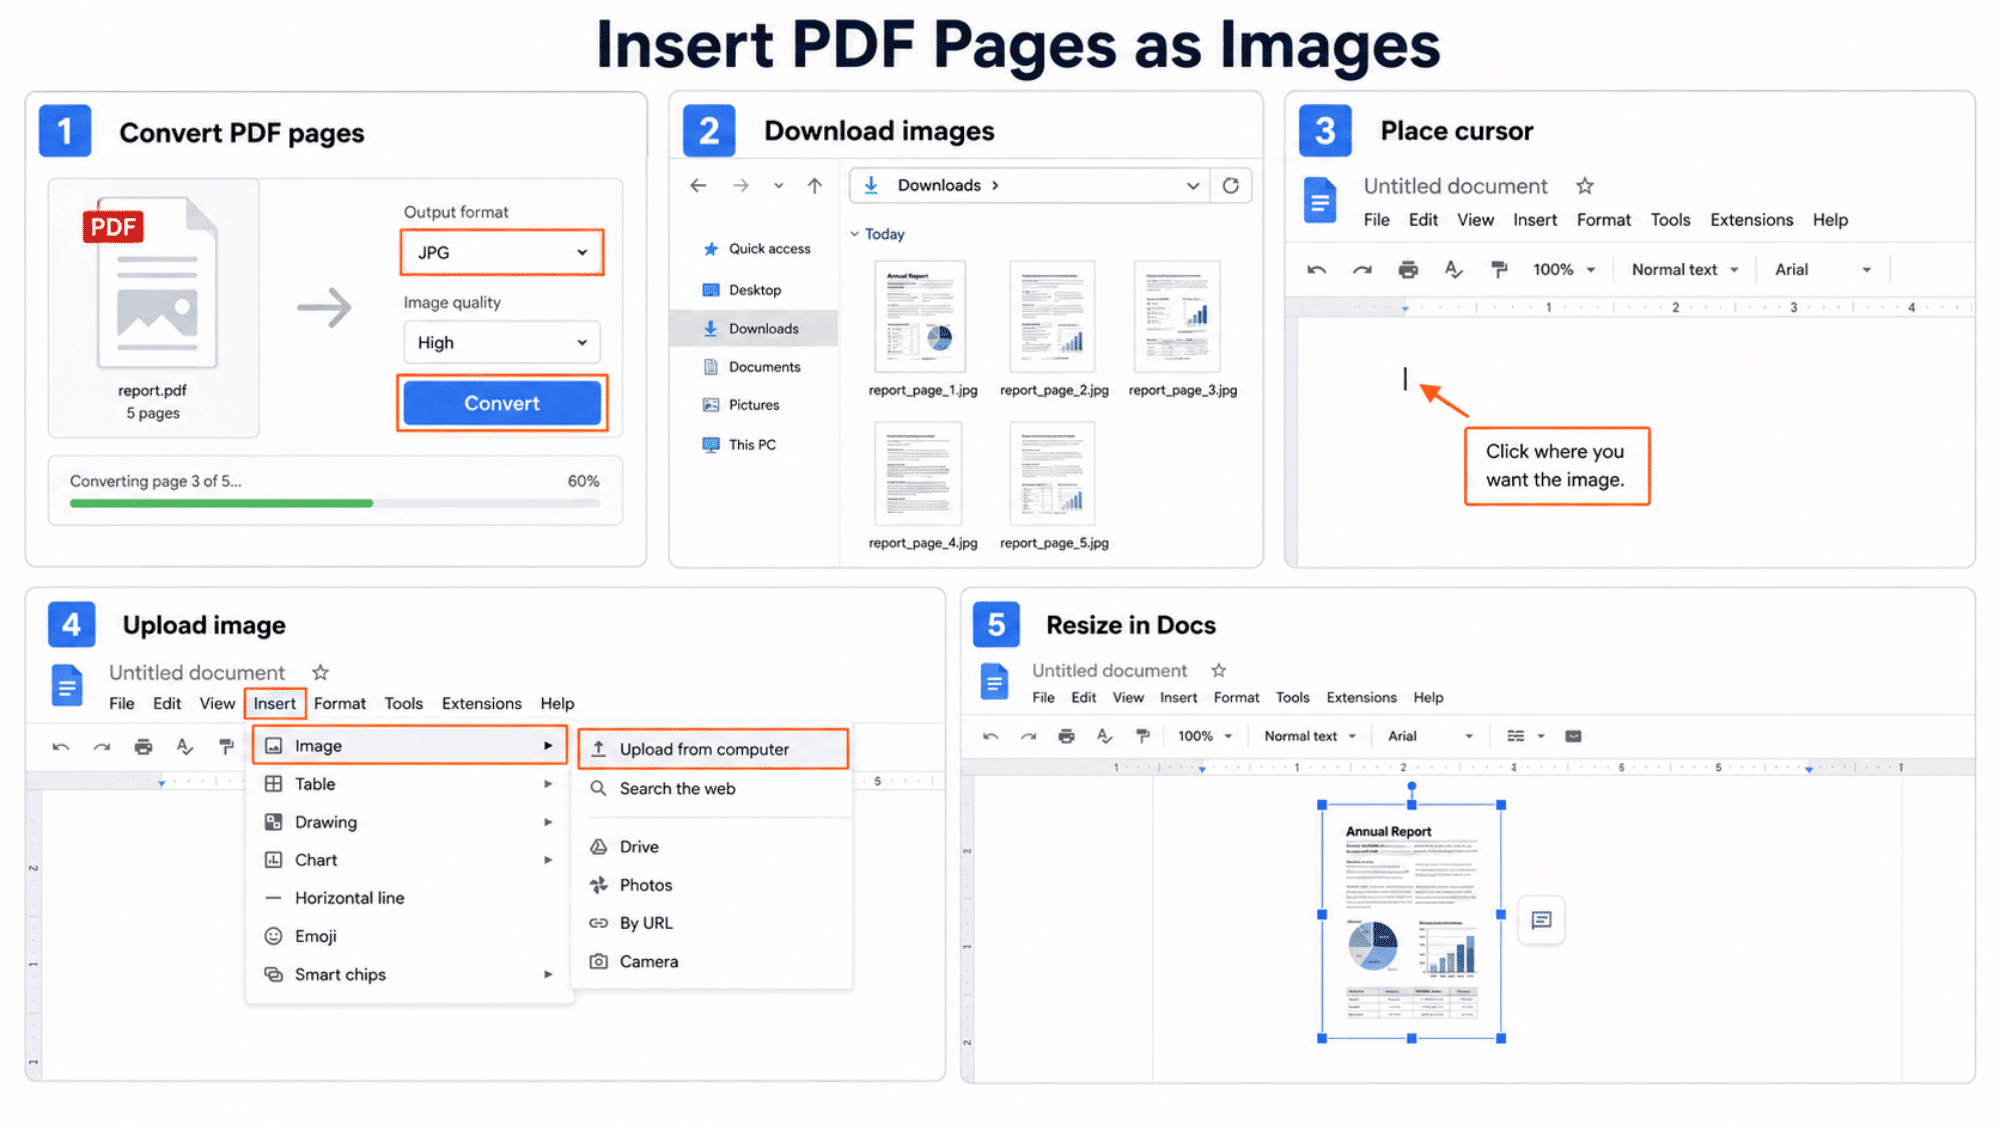Click Undo in step 3 toolbar

coord(1317,270)
